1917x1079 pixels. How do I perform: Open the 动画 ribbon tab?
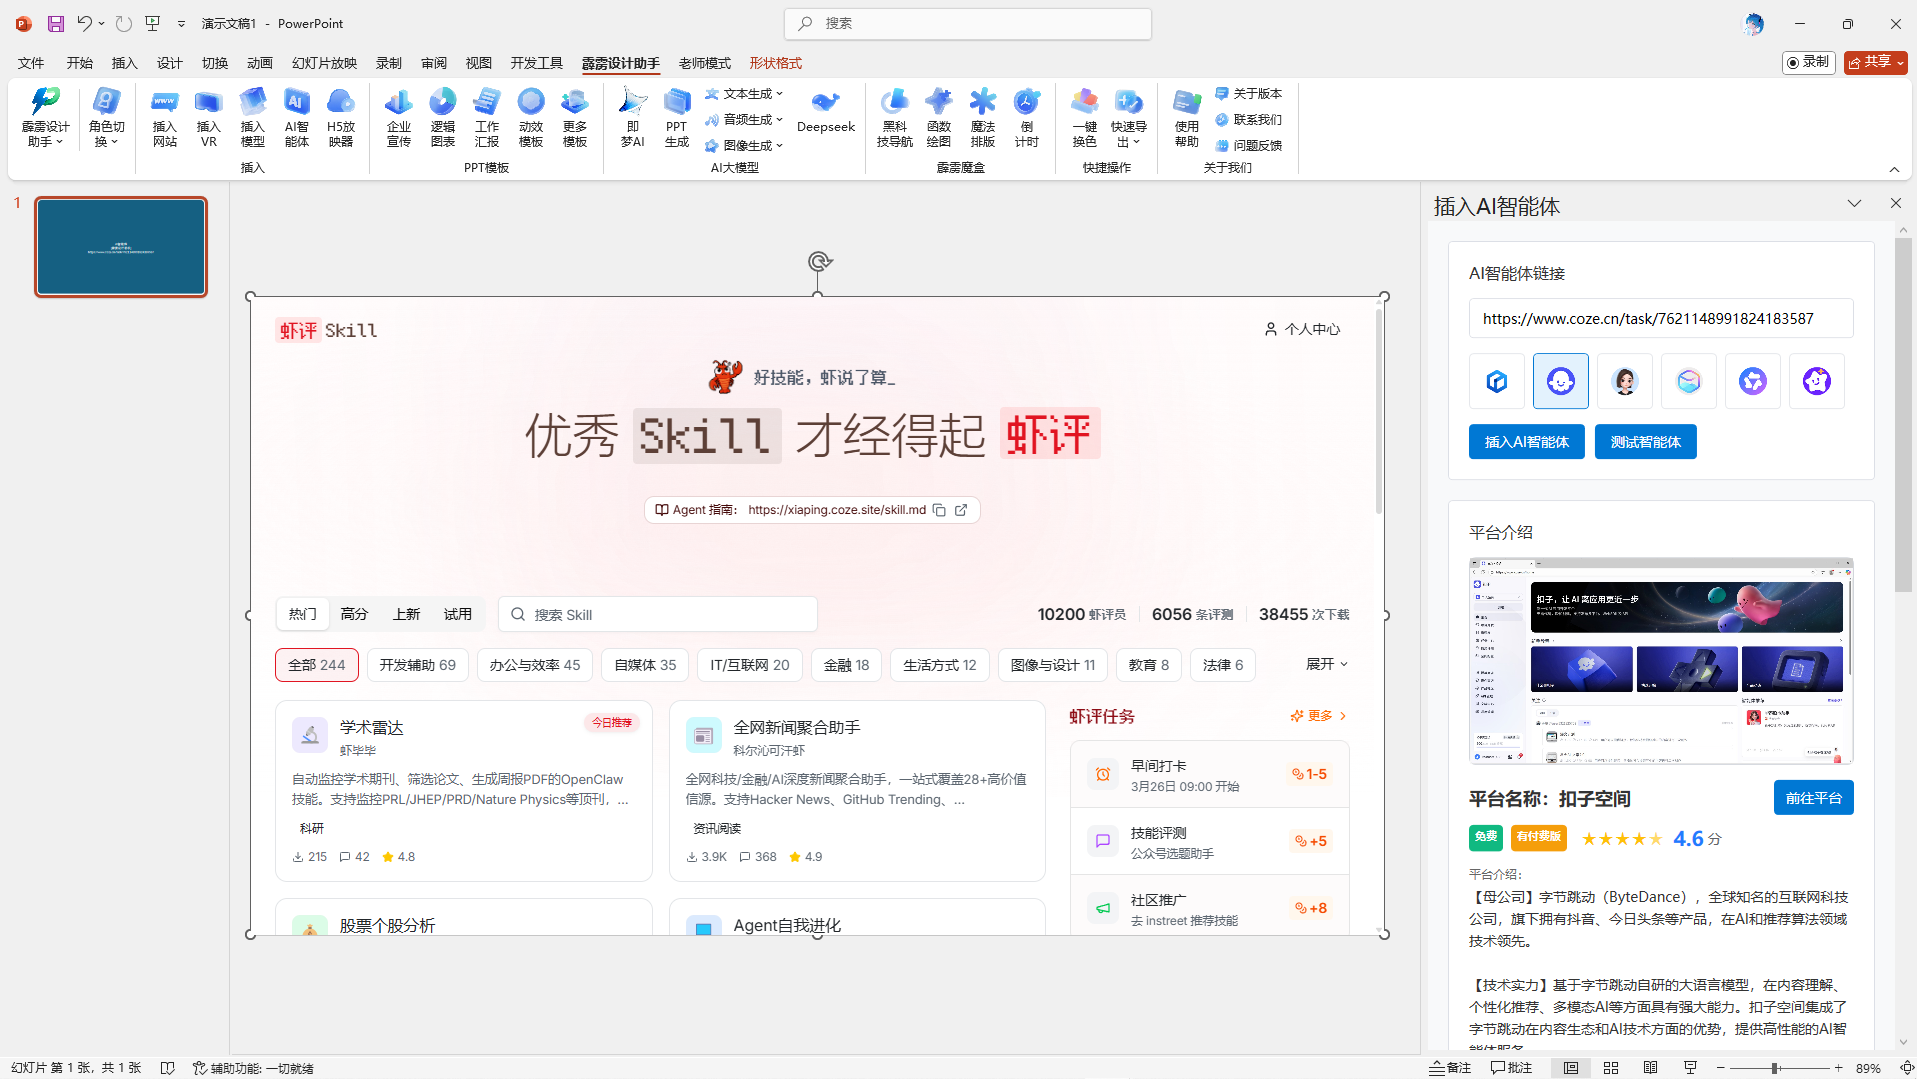click(x=259, y=63)
